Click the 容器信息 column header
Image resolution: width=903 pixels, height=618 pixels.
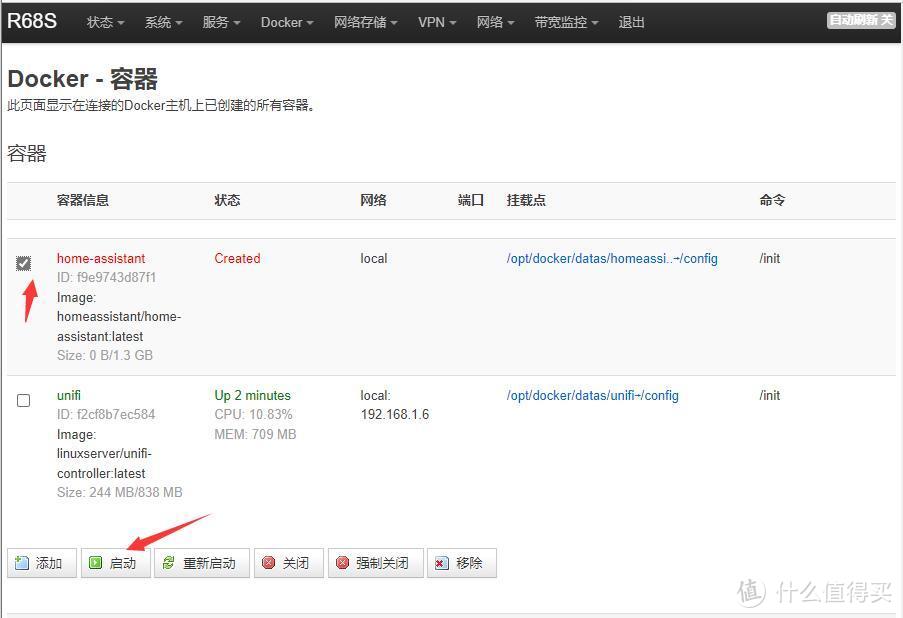pyautogui.click(x=83, y=200)
